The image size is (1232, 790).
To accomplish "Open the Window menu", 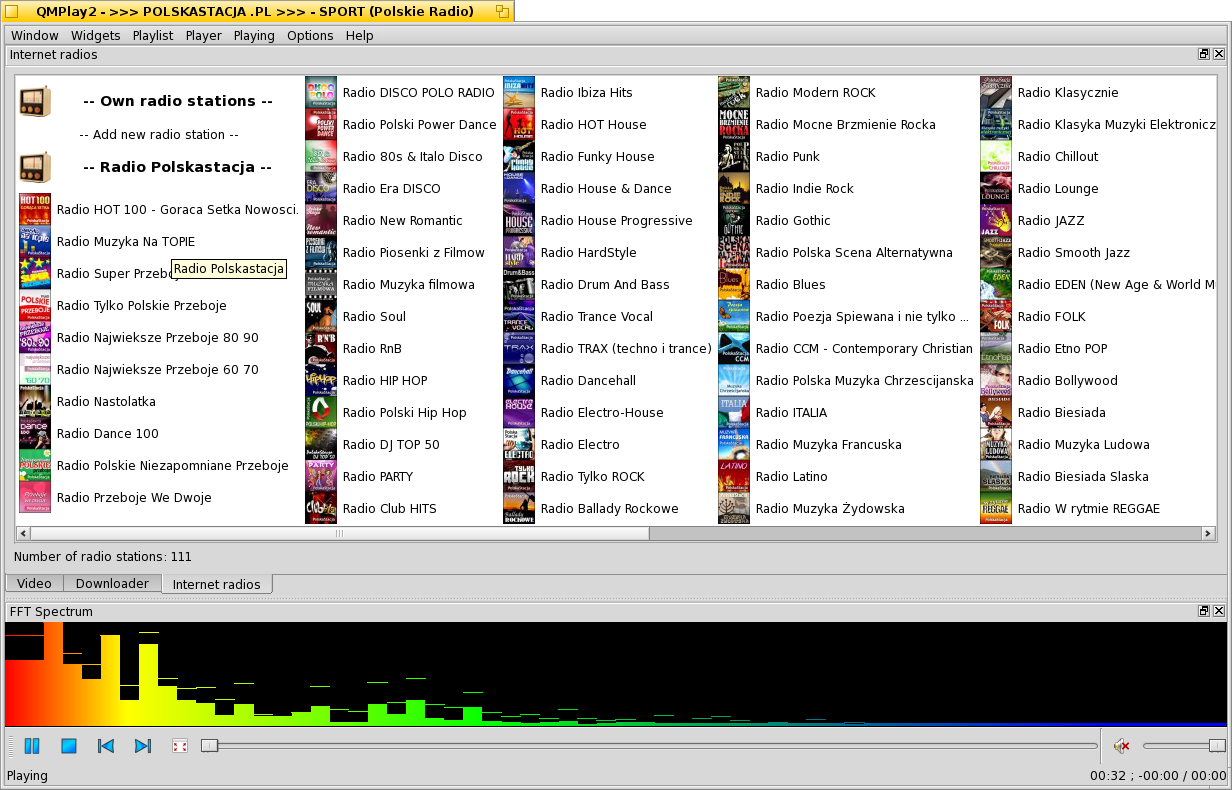I will [x=35, y=35].
